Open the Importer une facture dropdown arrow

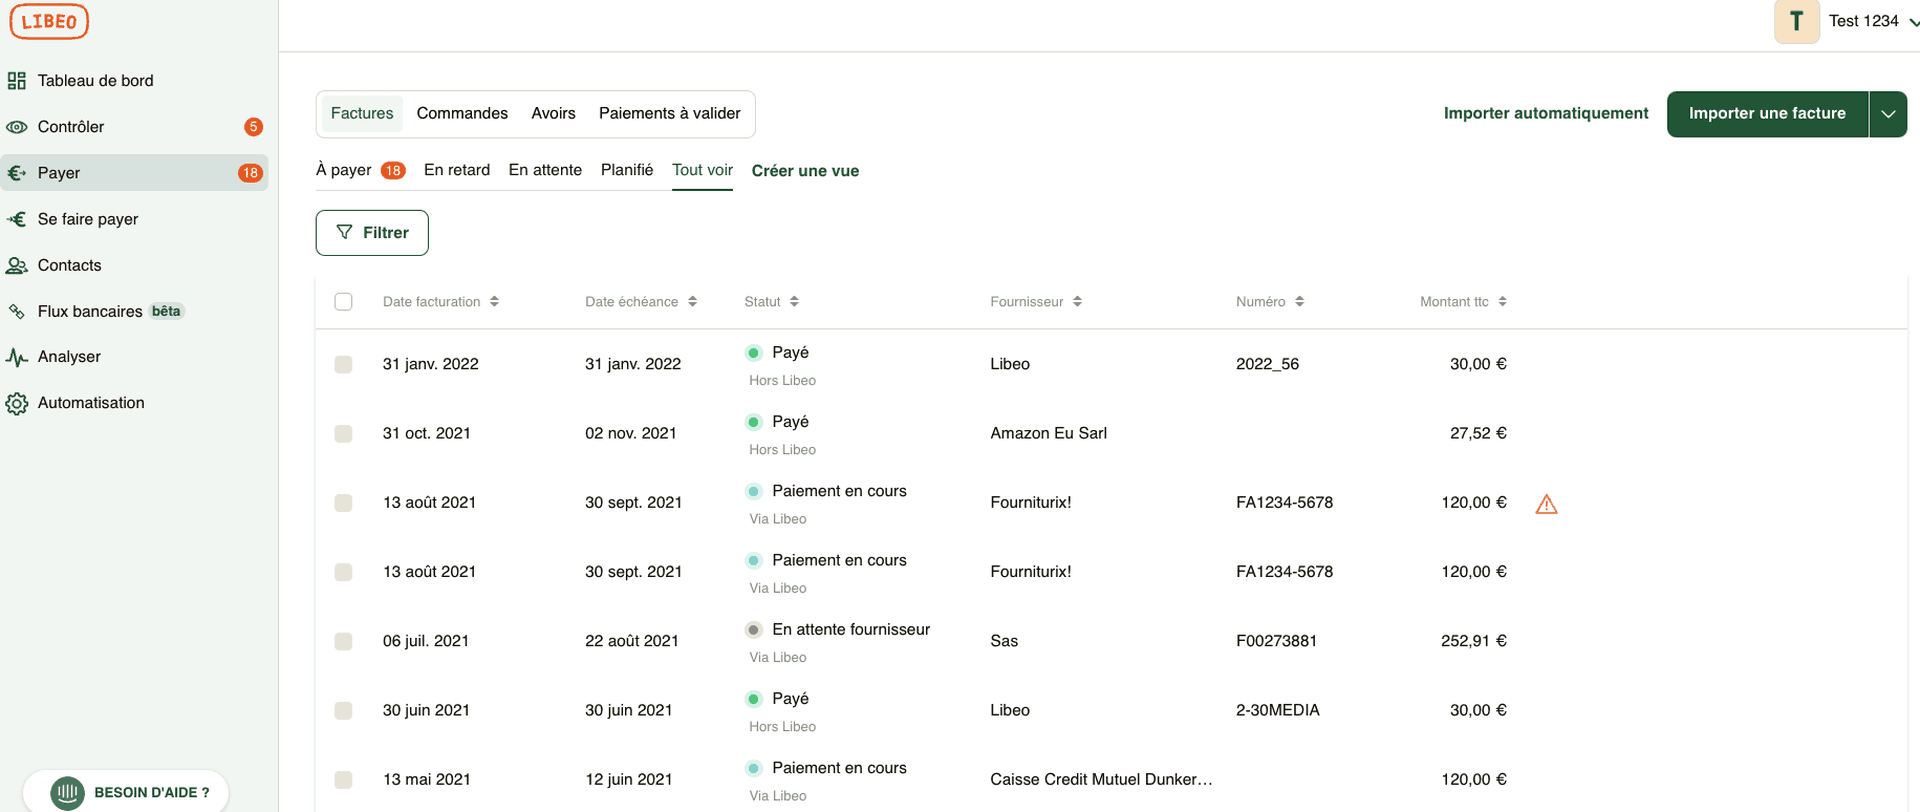pos(1888,114)
